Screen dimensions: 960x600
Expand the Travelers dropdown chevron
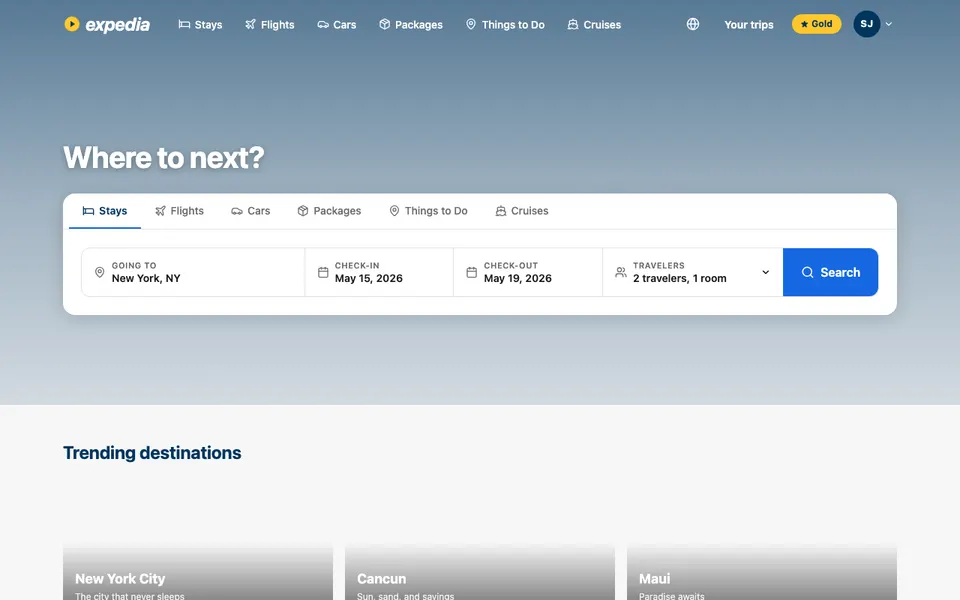(x=765, y=272)
